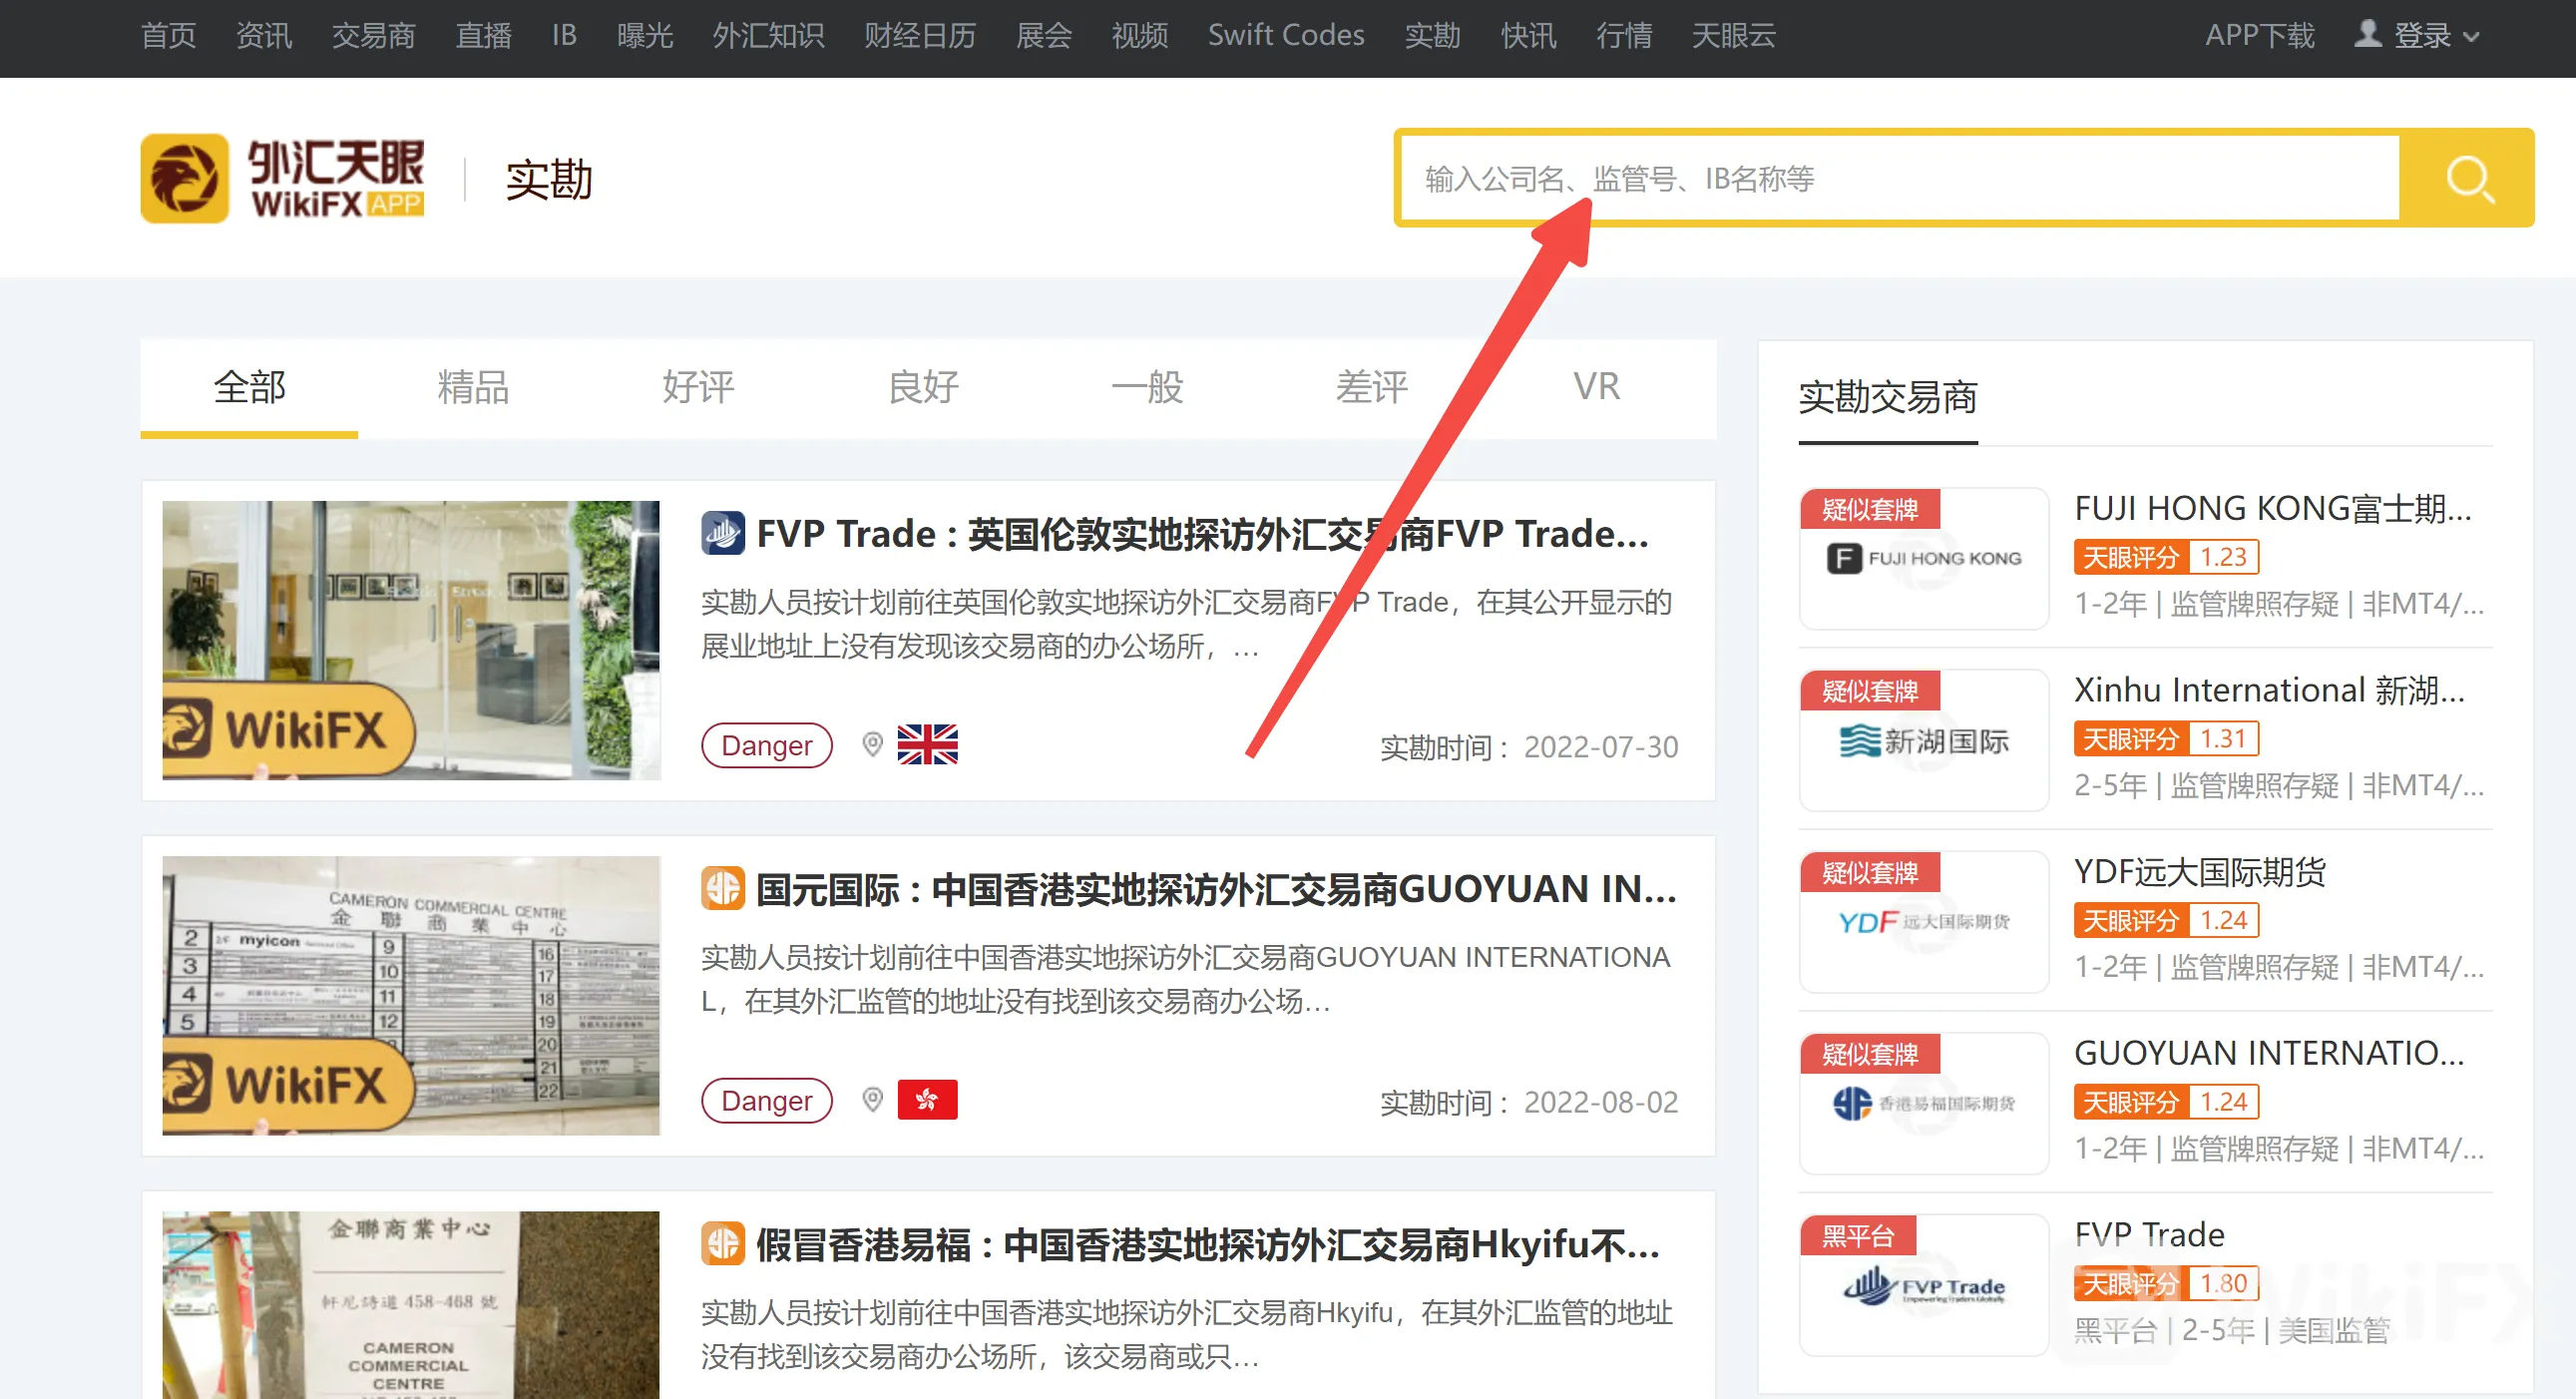Image resolution: width=2576 pixels, height=1399 pixels.
Task: Go to Swift Codes in top nav
Action: click(1286, 35)
